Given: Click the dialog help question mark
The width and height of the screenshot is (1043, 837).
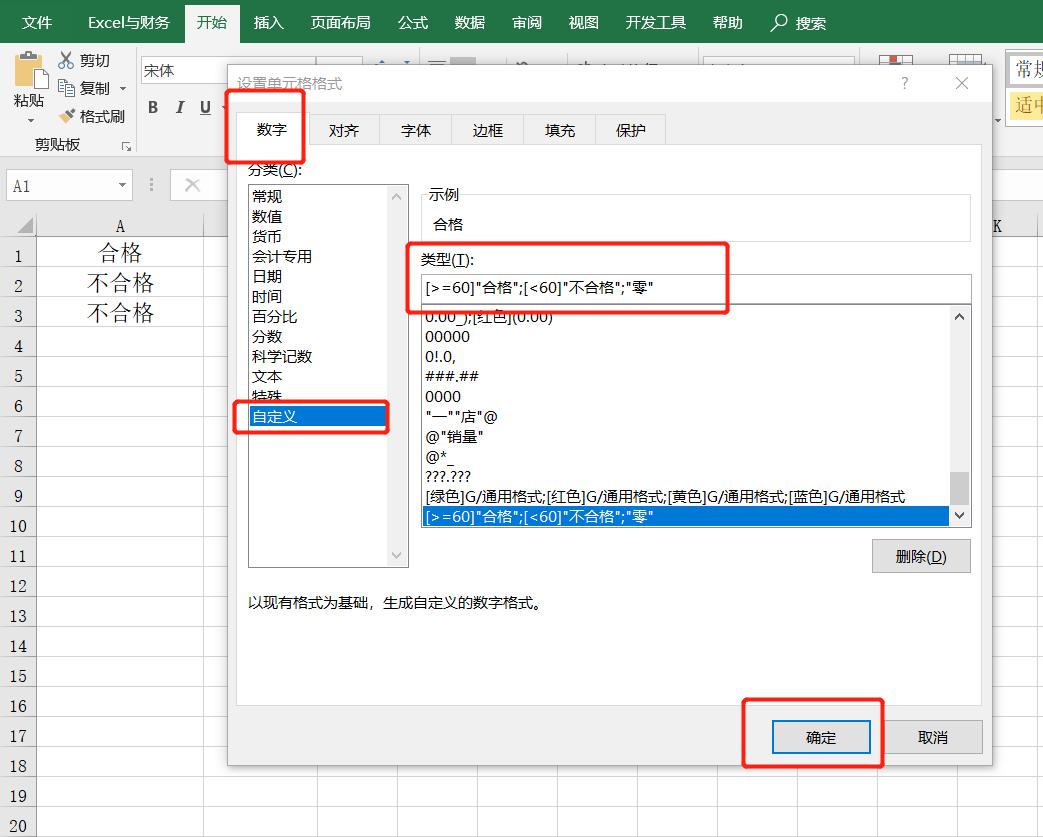Looking at the screenshot, I should coord(904,84).
